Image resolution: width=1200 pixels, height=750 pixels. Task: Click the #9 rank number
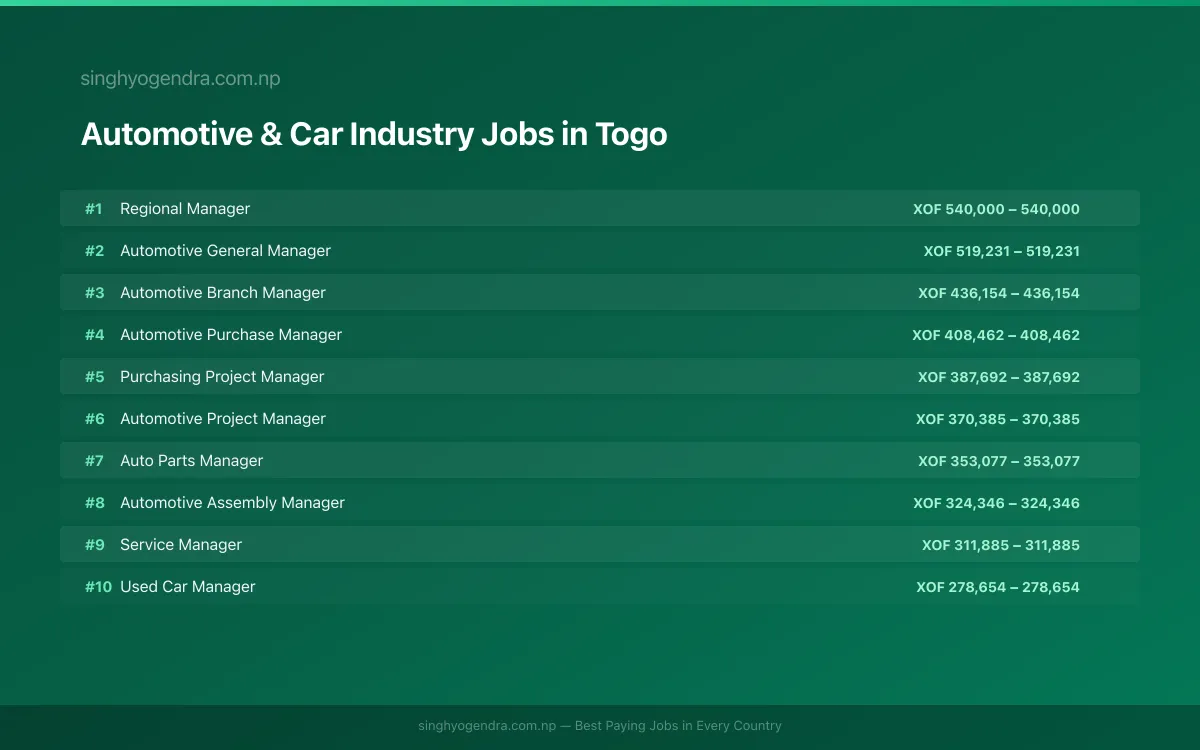pyautogui.click(x=94, y=545)
